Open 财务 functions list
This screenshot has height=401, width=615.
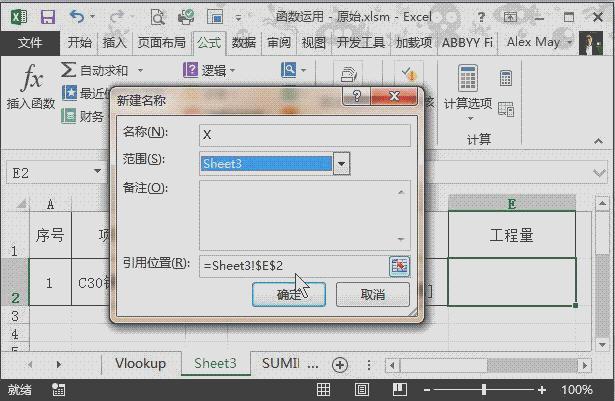(82, 116)
